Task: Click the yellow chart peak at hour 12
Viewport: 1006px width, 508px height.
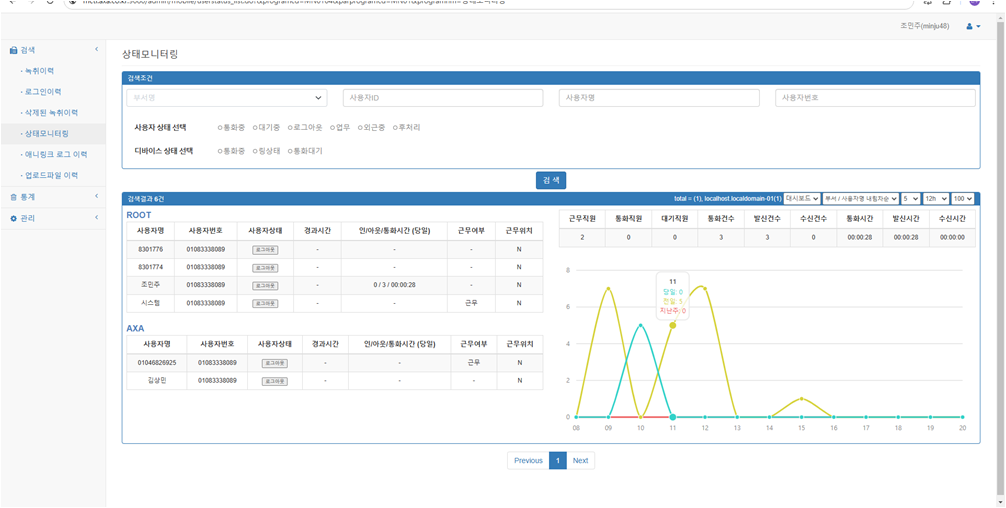Action: (x=704, y=289)
